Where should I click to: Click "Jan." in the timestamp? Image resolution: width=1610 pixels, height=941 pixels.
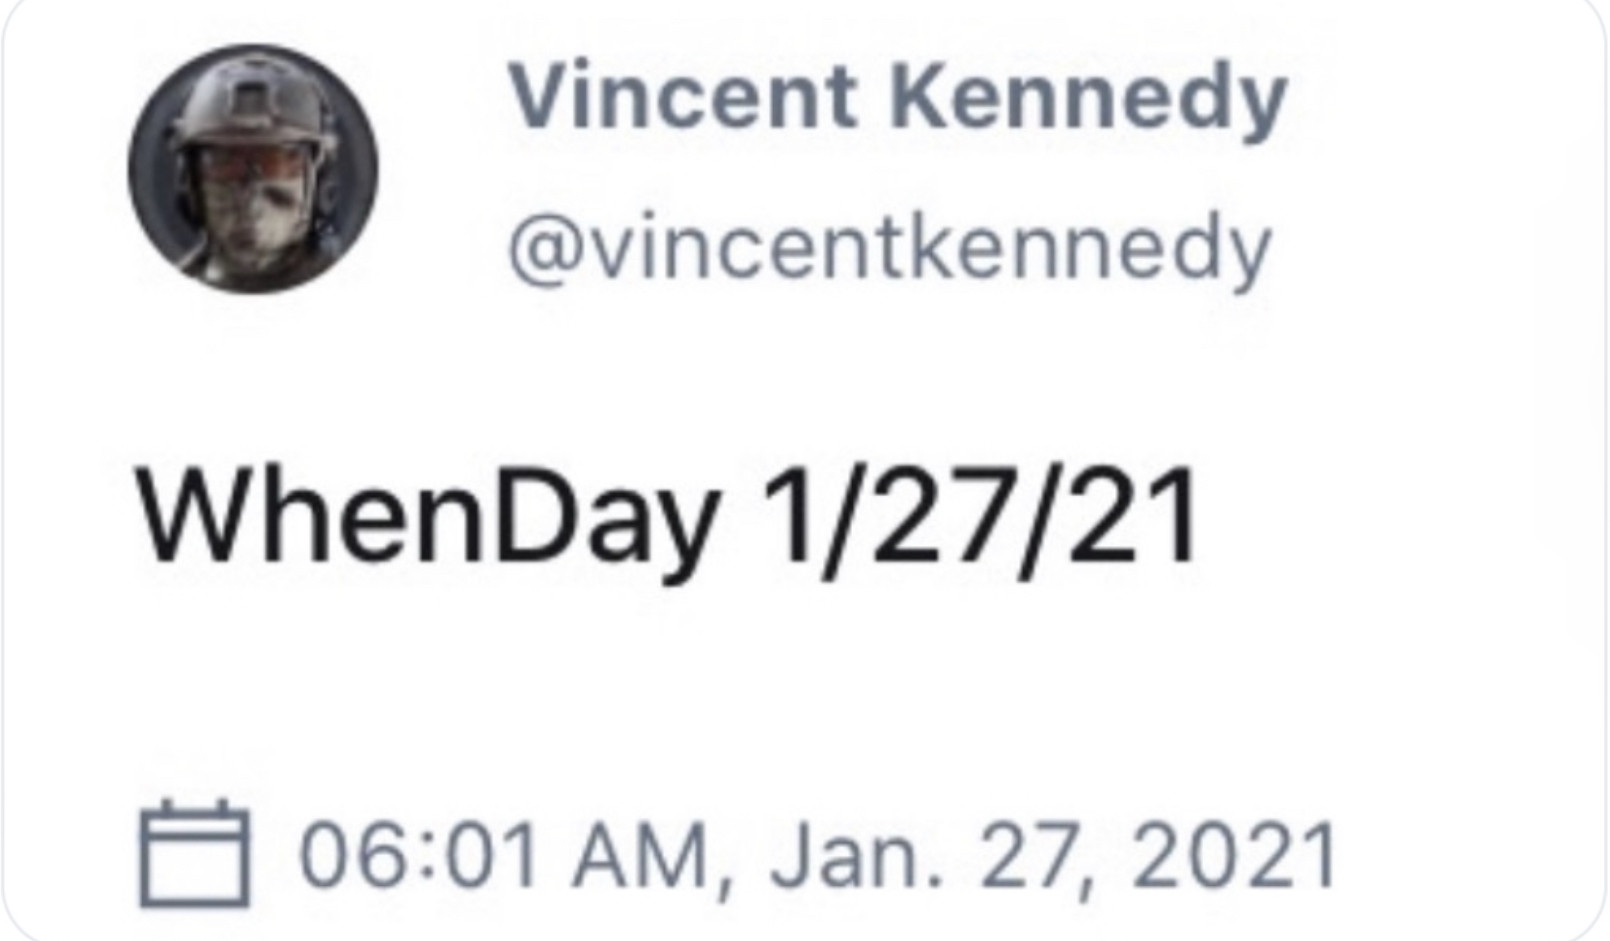[856, 855]
